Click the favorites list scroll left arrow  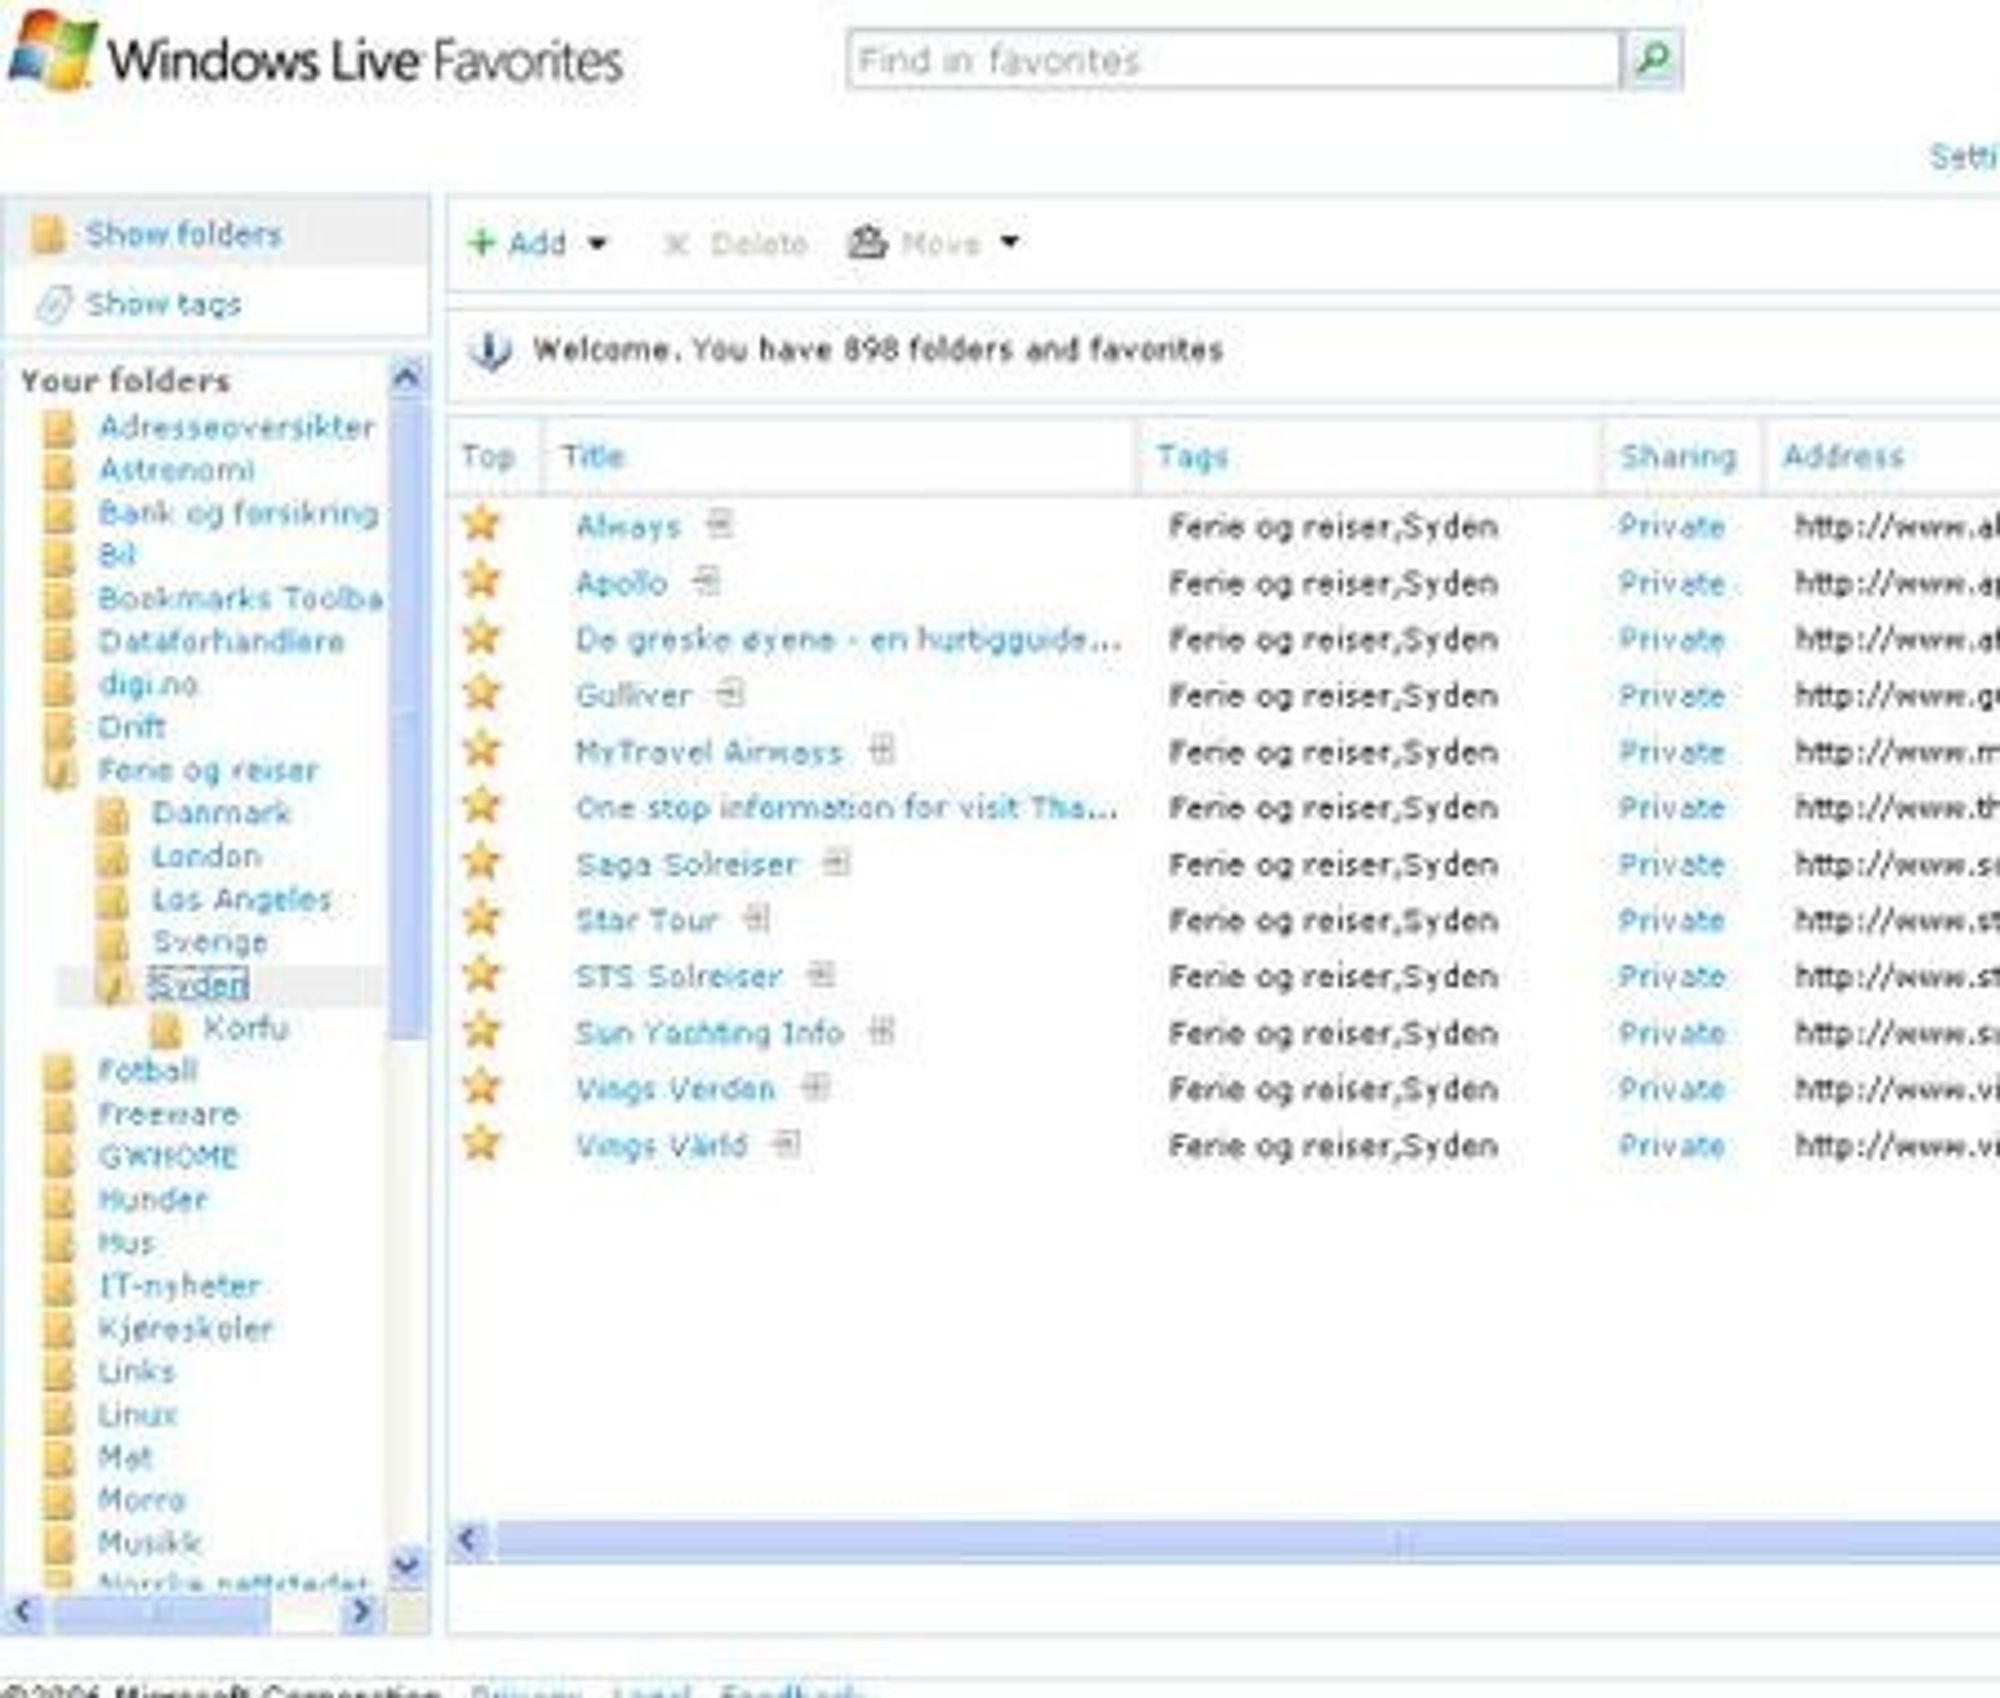(470, 1540)
